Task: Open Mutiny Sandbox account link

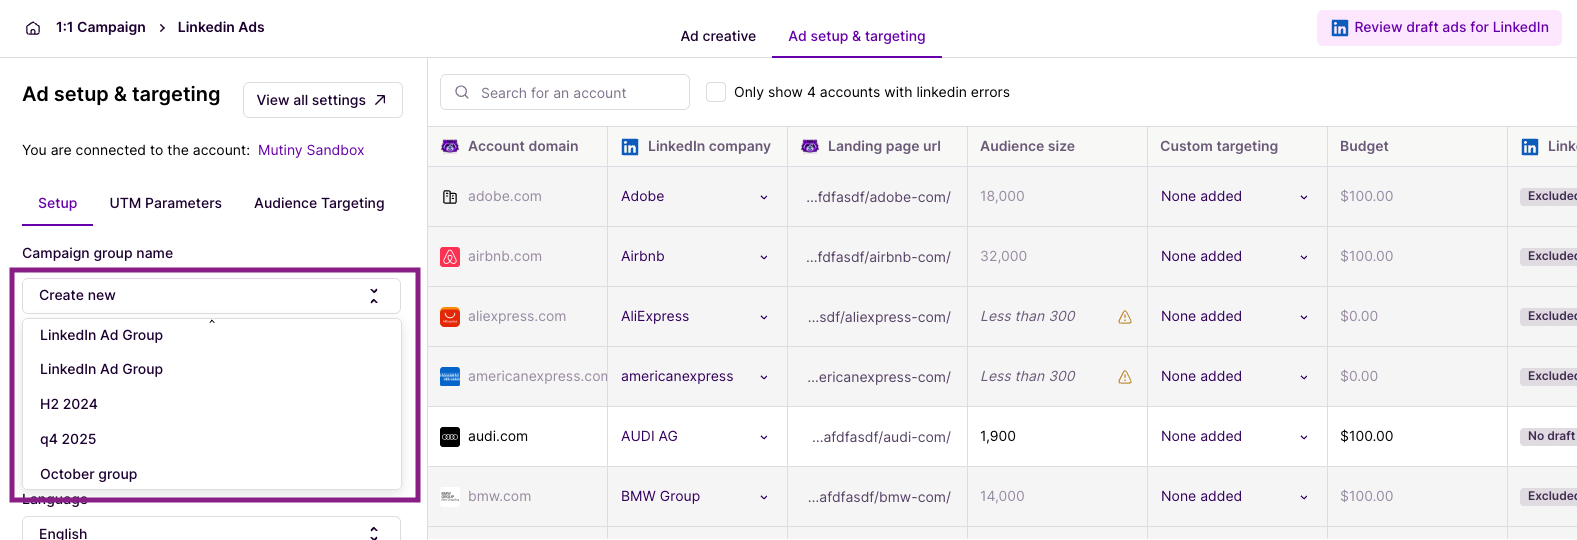Action: click(311, 150)
